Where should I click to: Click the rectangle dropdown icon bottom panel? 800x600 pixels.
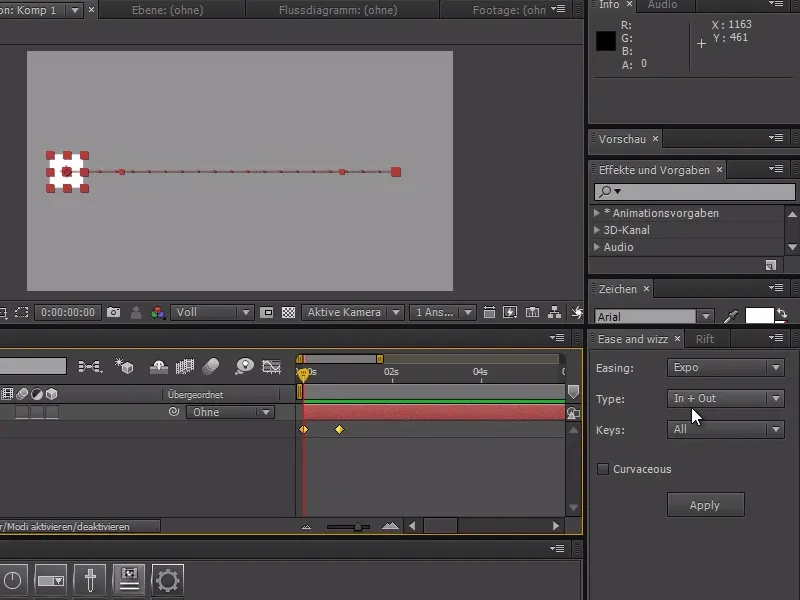pos(51,580)
